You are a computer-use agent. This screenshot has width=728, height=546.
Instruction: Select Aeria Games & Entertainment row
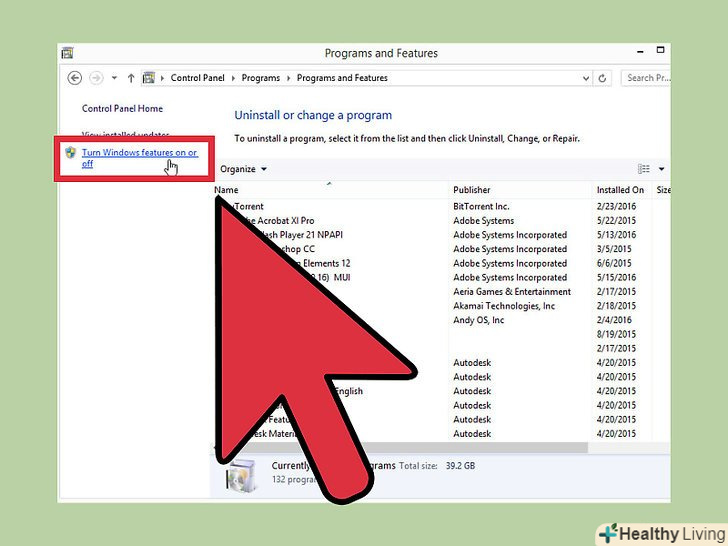click(512, 292)
